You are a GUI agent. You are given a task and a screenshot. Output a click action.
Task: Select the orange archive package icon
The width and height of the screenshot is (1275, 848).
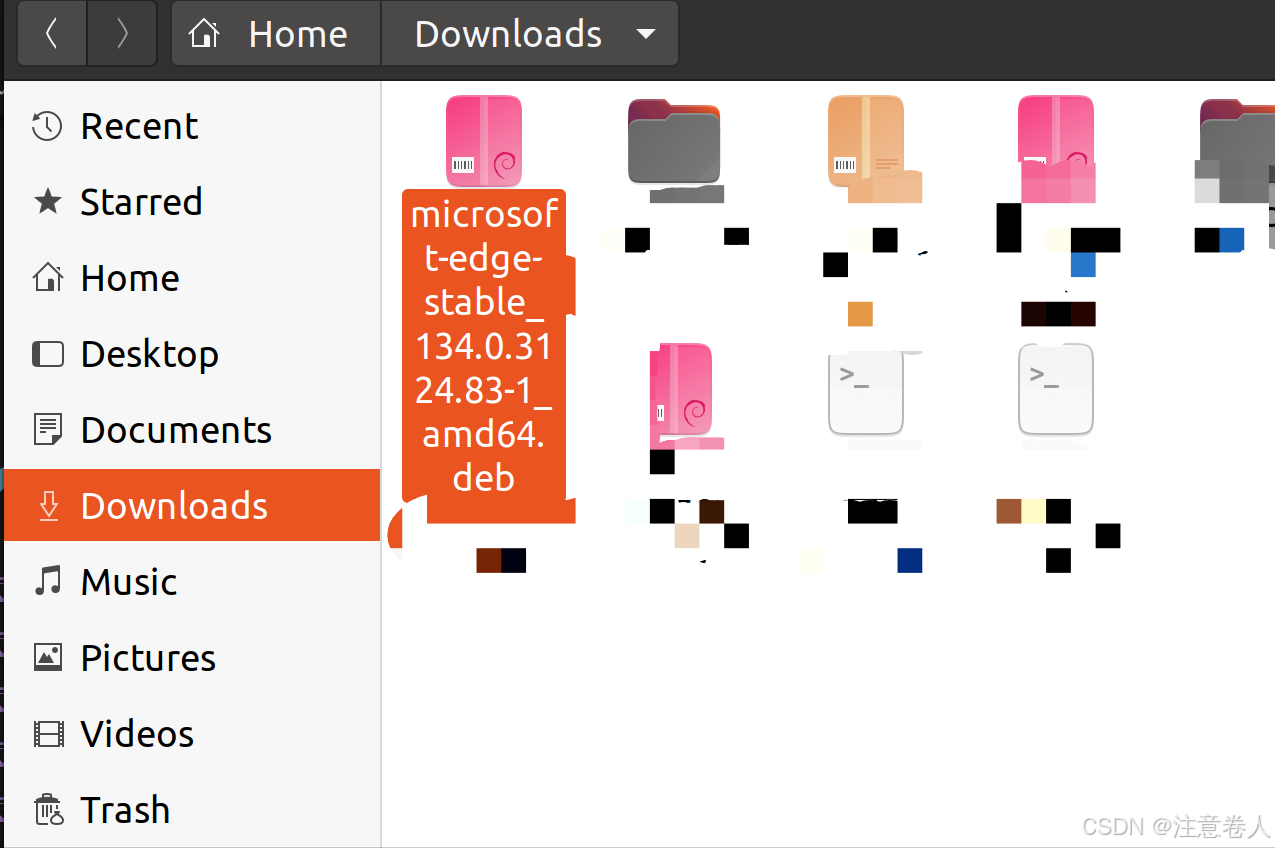tap(866, 142)
